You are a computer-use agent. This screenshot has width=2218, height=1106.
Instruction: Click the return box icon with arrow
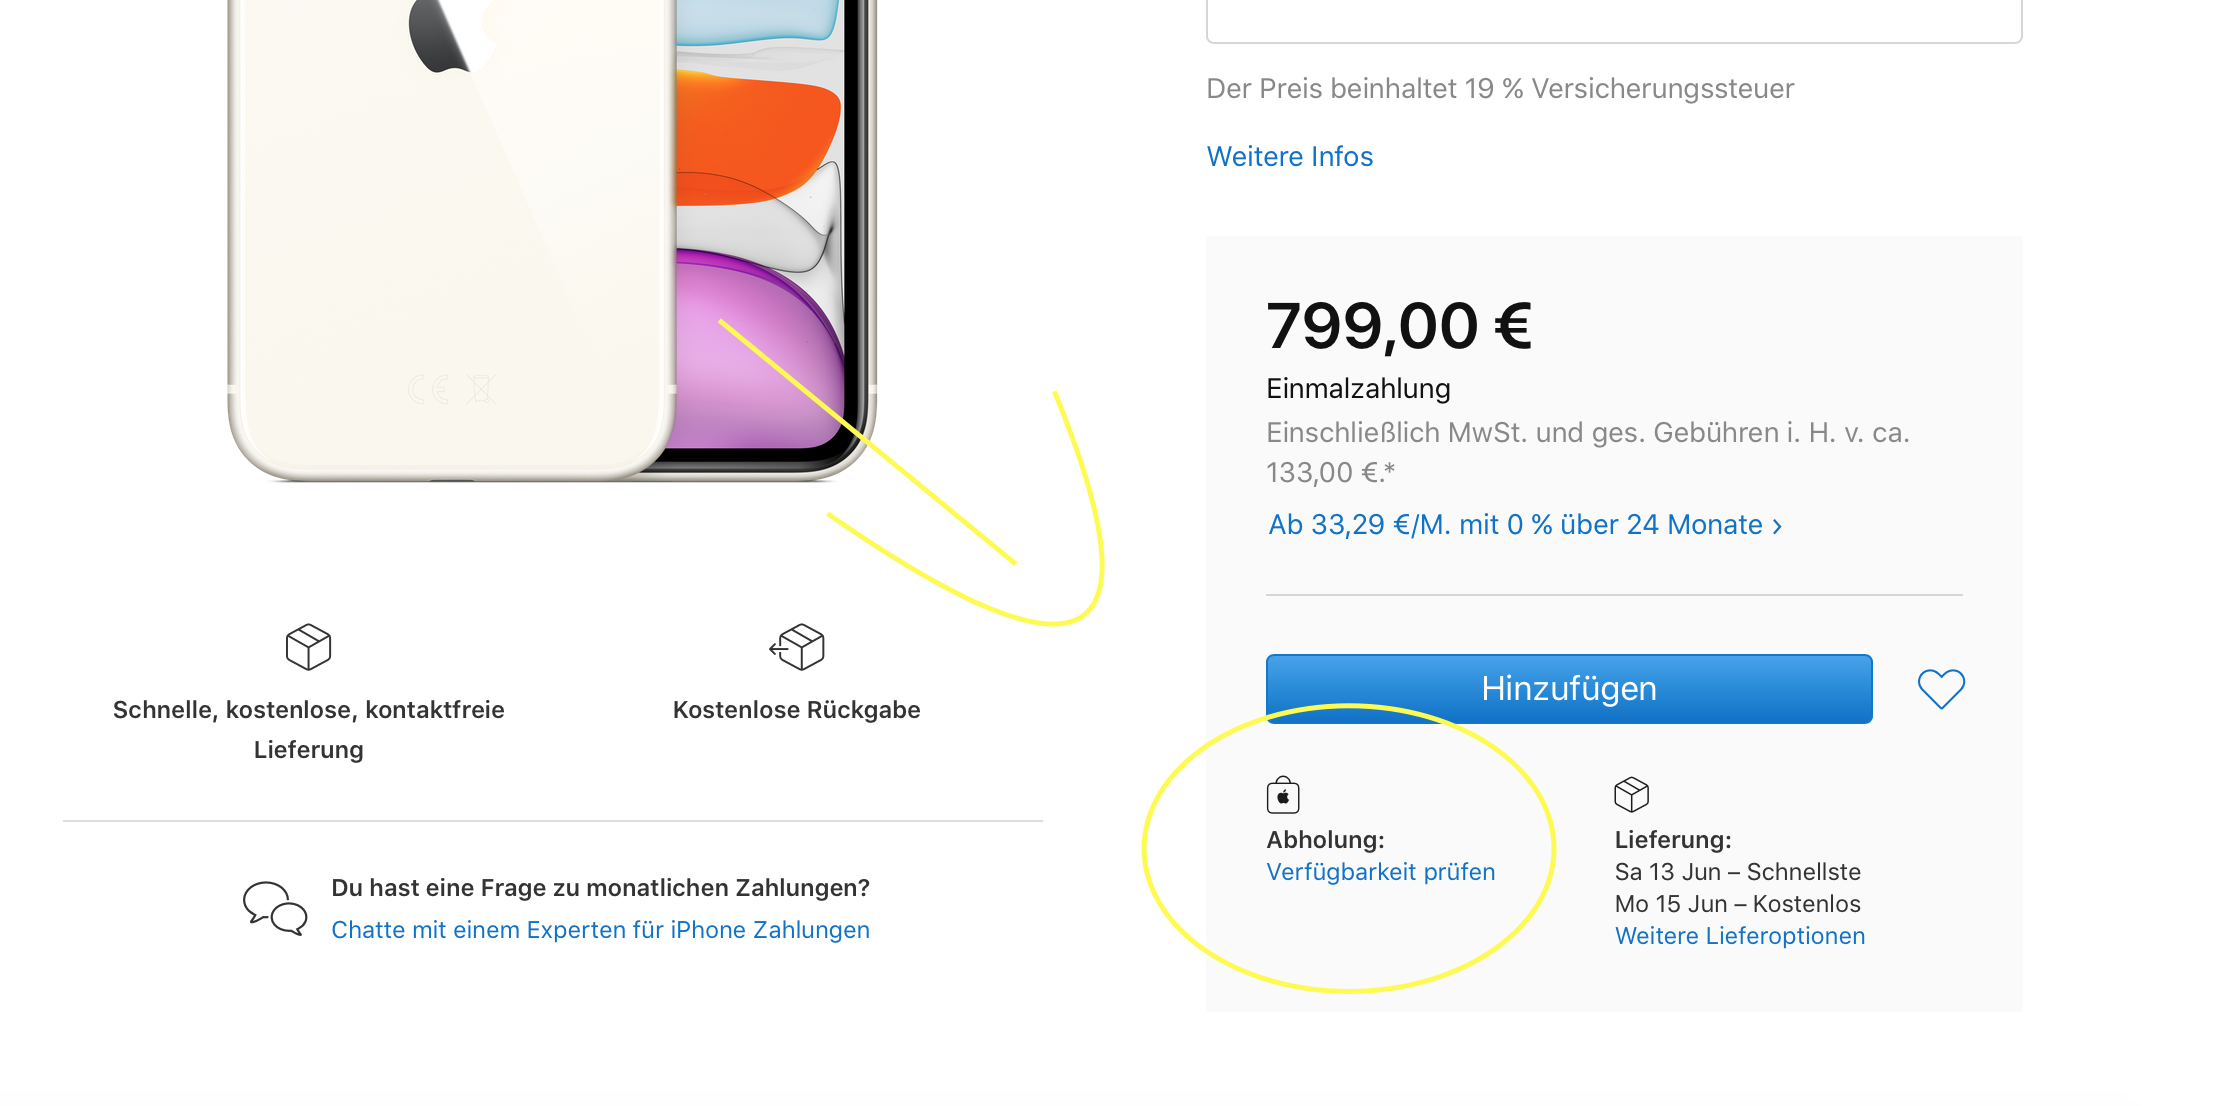coord(797,647)
